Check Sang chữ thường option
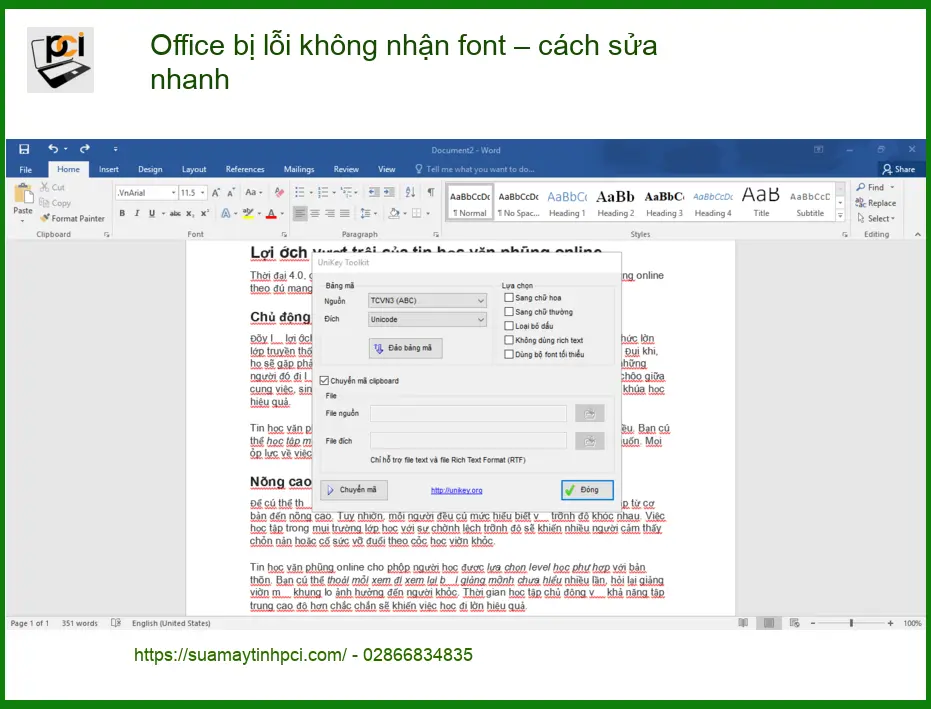Viewport: 931px width, 709px height. 509,312
